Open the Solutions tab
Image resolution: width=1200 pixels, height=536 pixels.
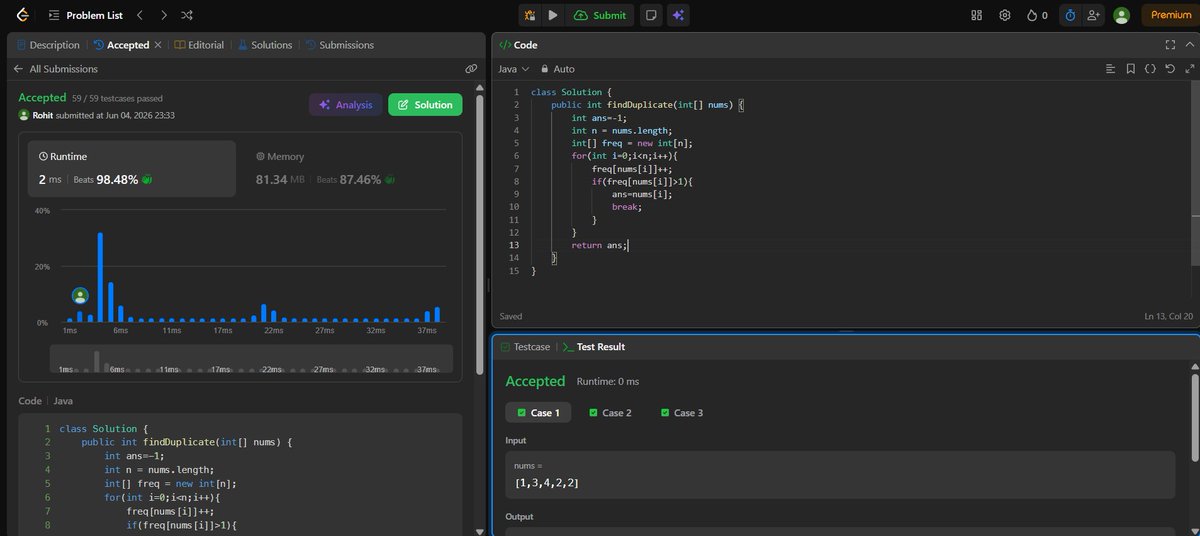pyautogui.click(x=265, y=45)
